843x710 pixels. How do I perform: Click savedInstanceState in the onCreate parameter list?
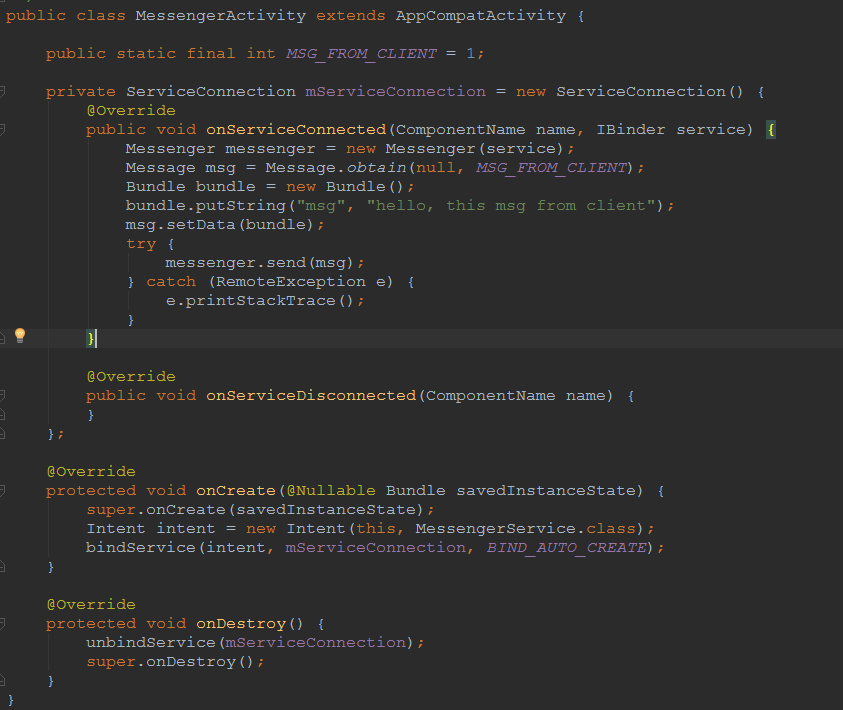tap(546, 491)
